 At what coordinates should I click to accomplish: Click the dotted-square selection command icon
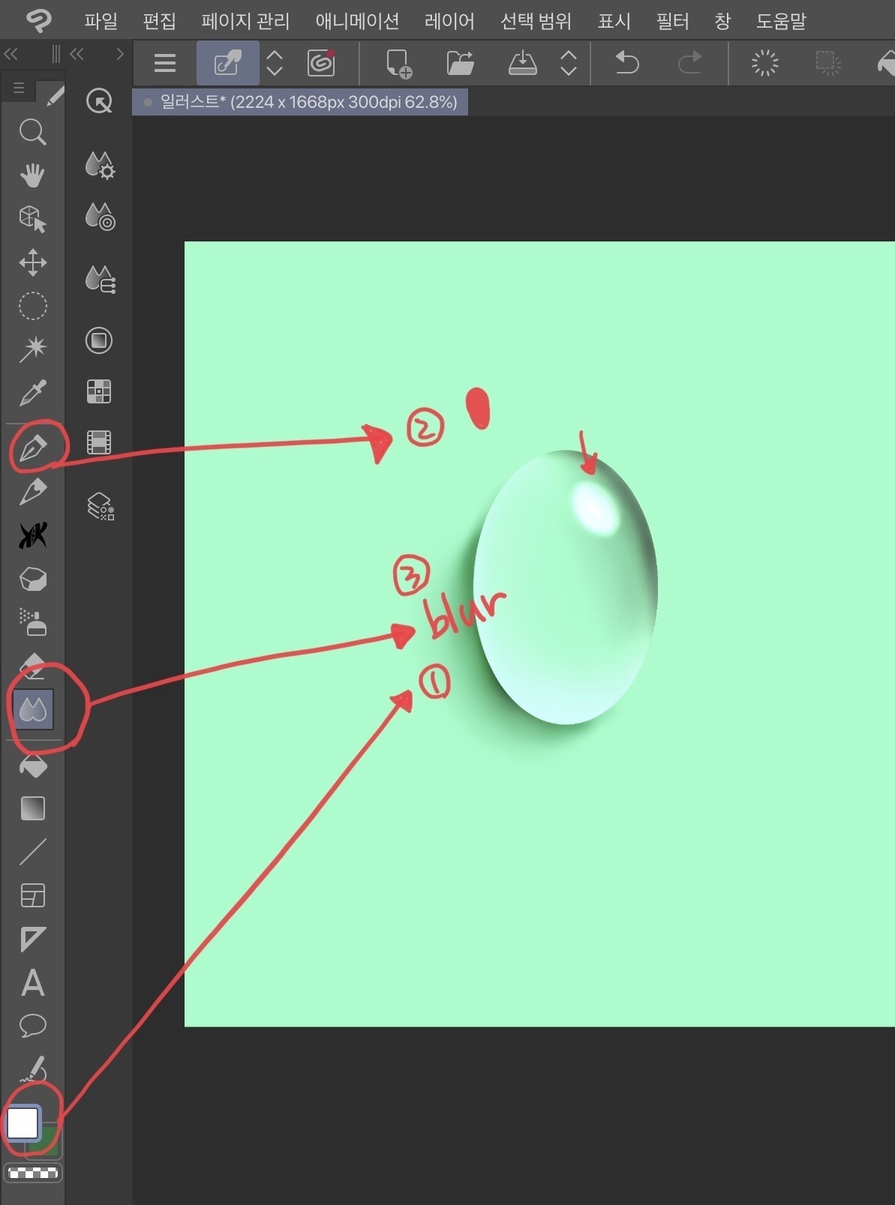(827, 64)
